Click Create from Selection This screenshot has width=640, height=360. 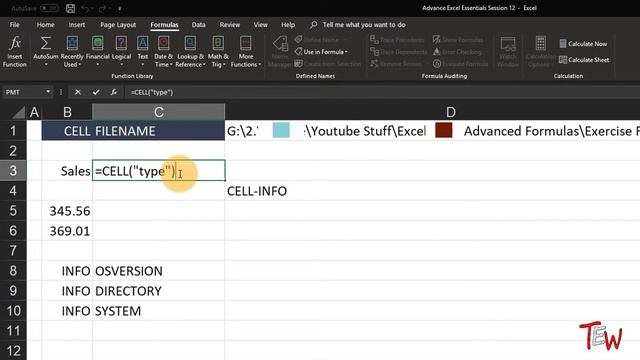[328, 64]
